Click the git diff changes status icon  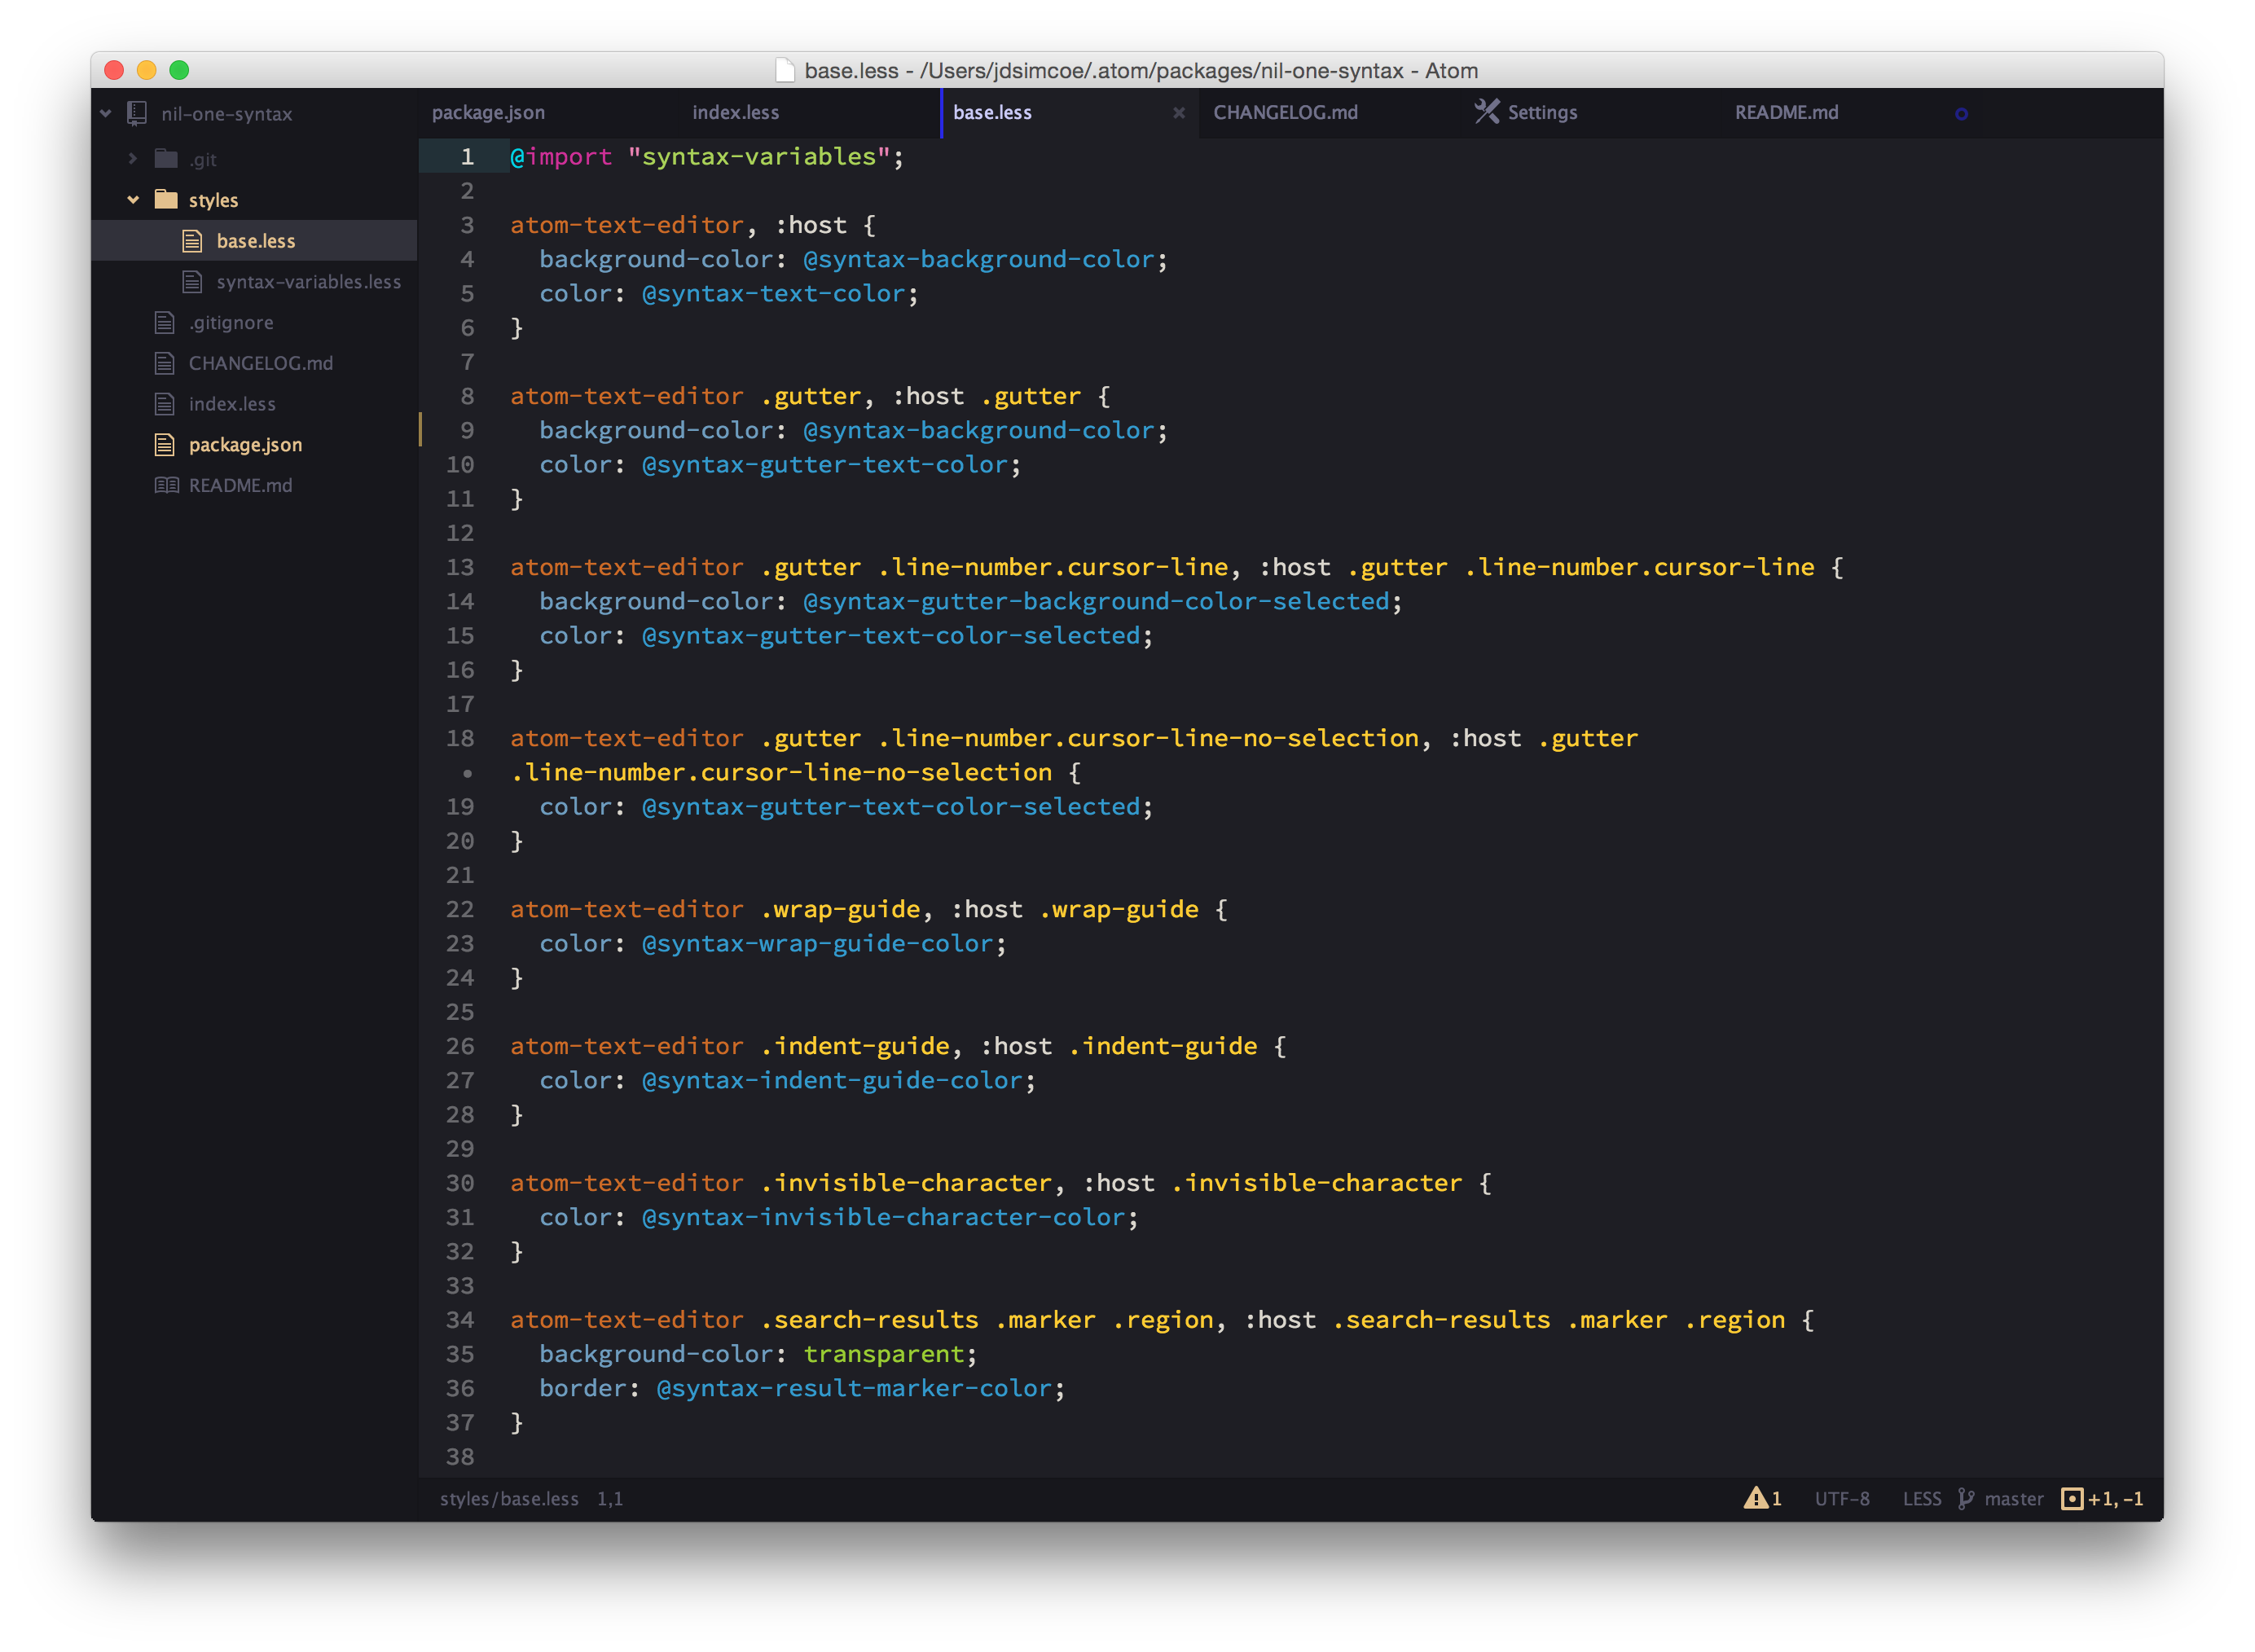coord(2072,1498)
